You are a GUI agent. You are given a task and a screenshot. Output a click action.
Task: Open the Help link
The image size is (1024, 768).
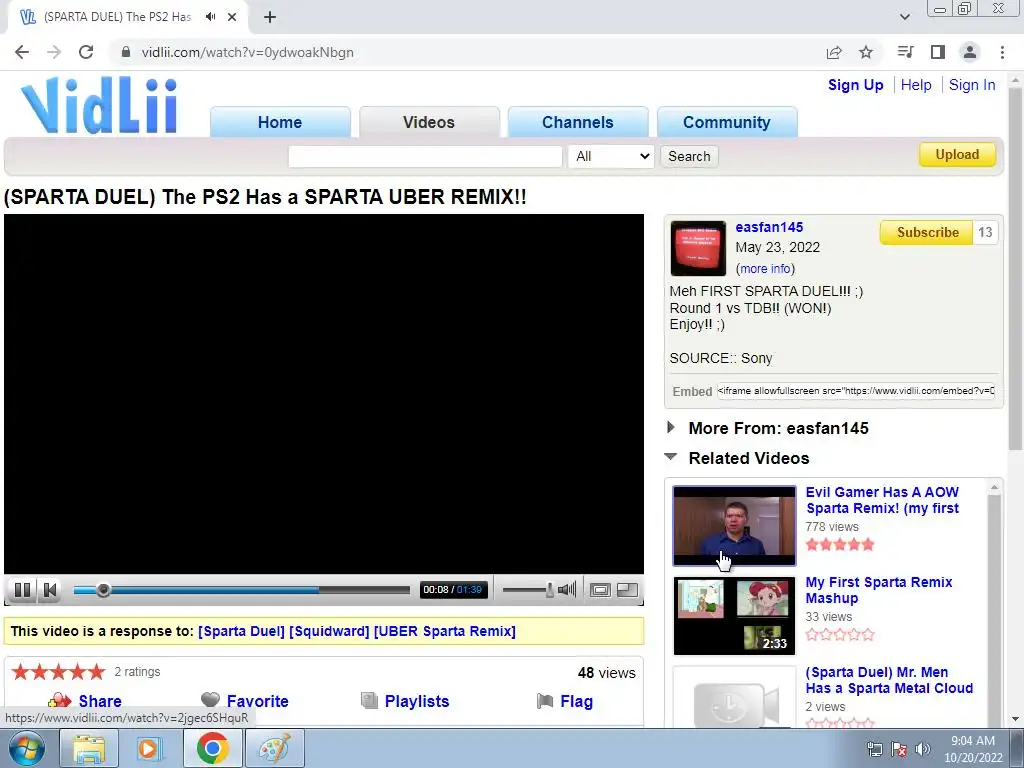pyautogui.click(x=916, y=85)
